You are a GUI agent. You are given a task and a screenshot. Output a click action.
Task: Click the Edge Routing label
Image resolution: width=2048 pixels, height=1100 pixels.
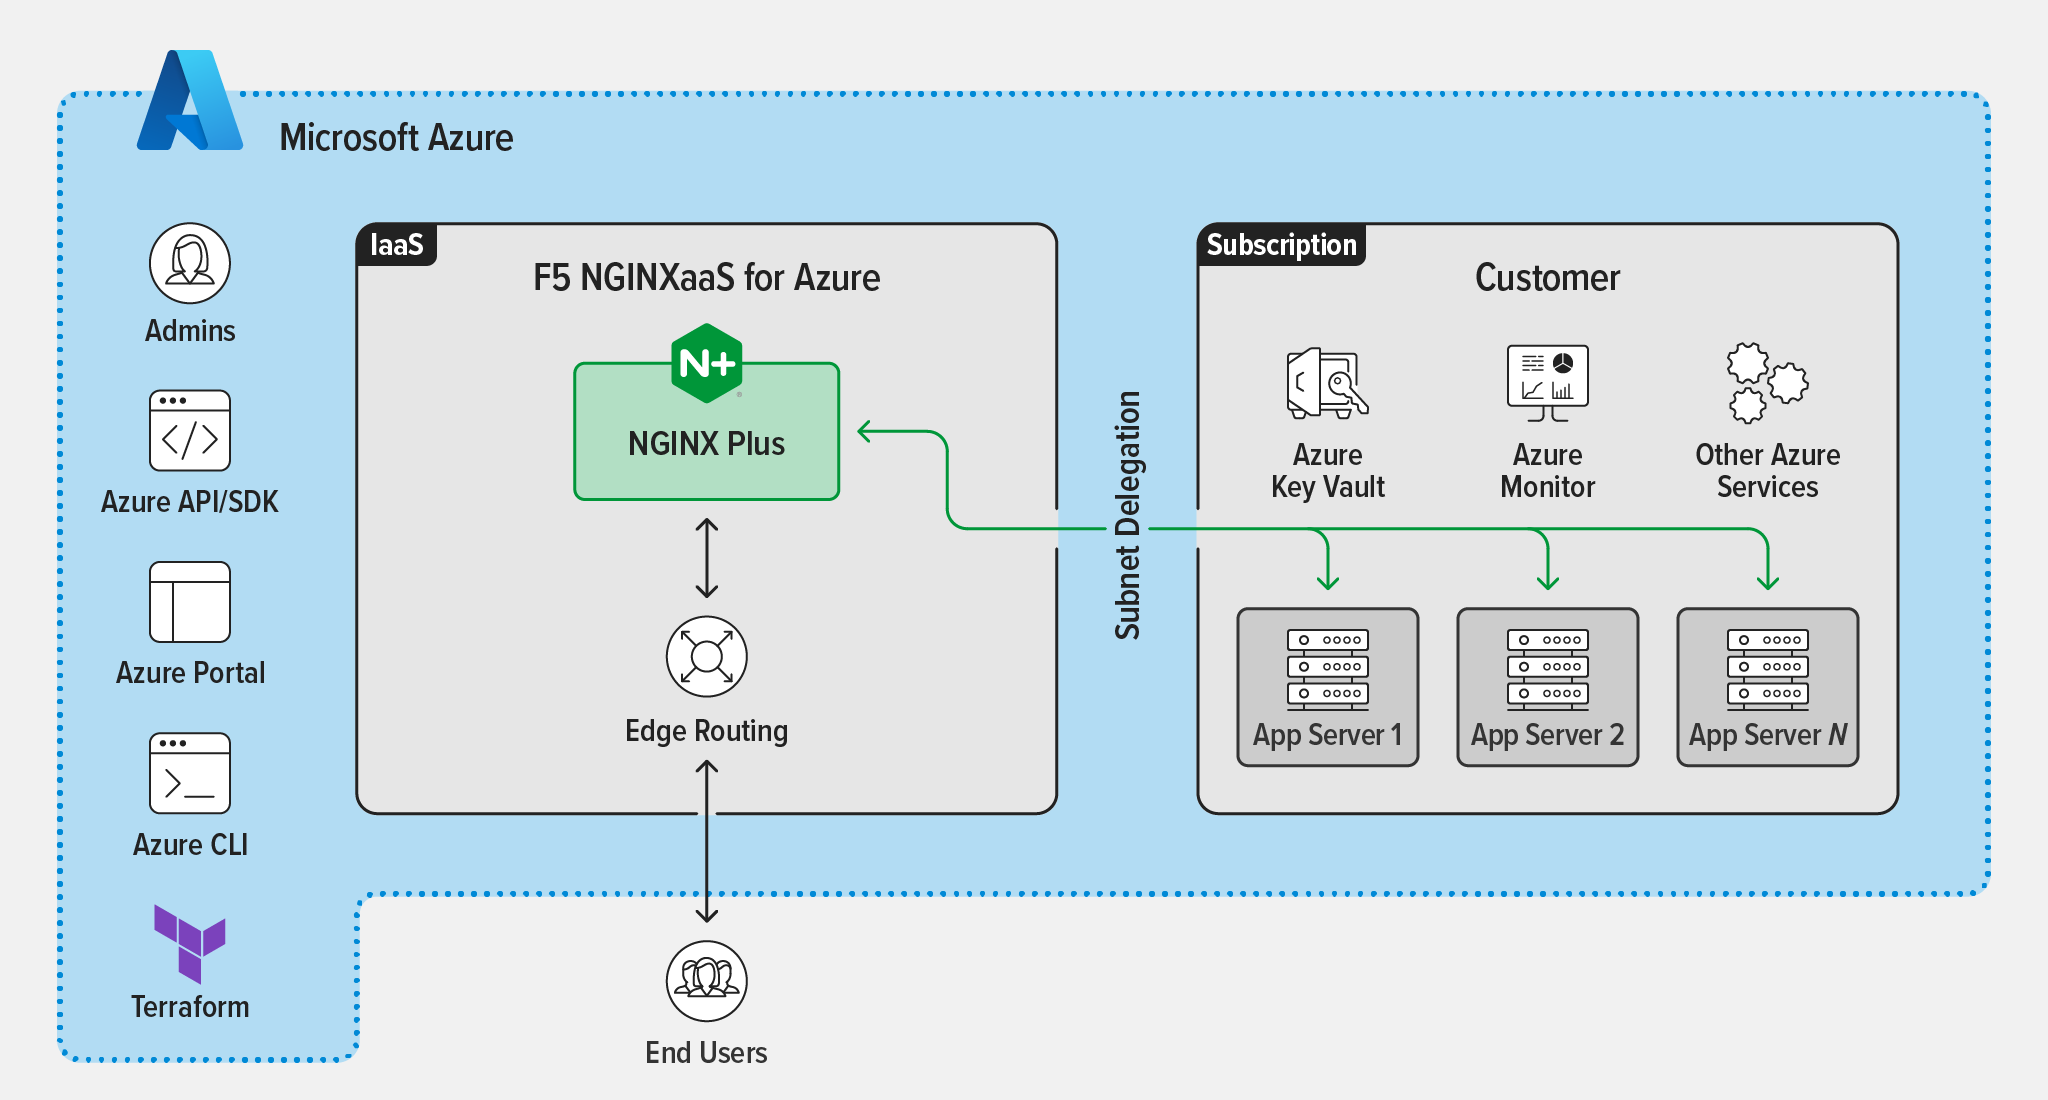click(x=707, y=731)
